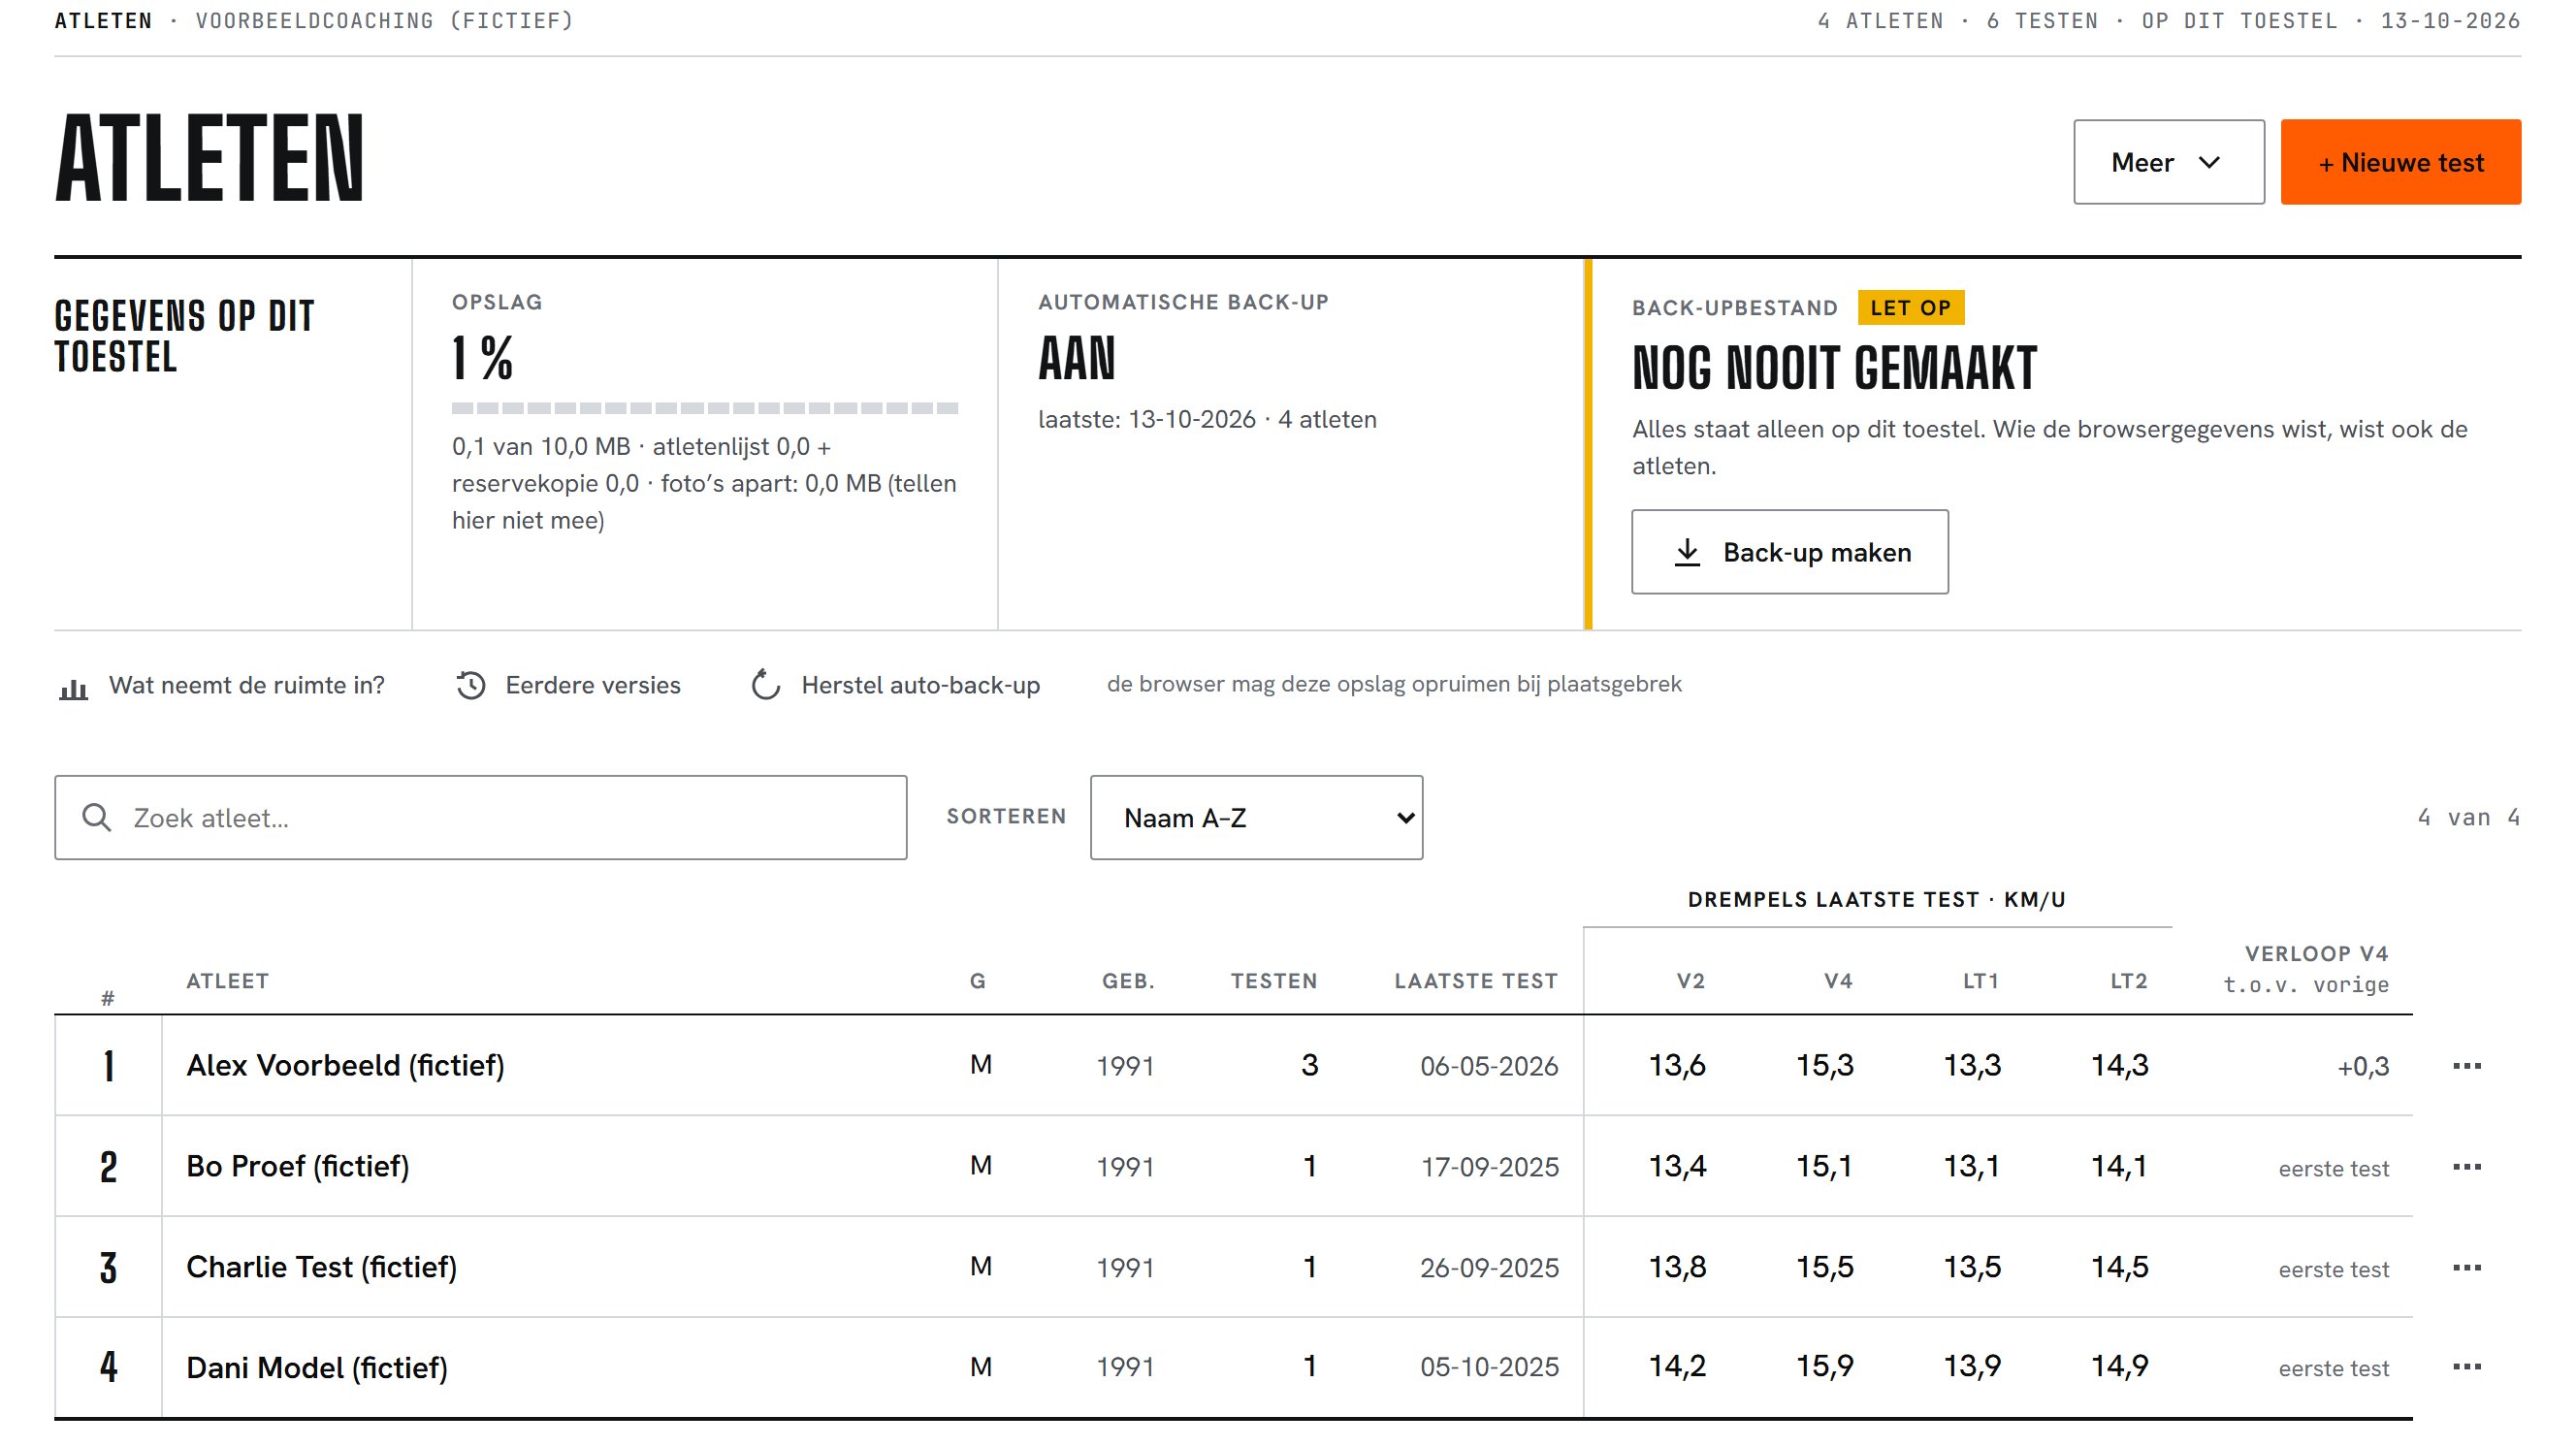The width and height of the screenshot is (2576, 1447).
Task: Click date 06-05-2026 in Alex's row
Action: coord(1489,1066)
